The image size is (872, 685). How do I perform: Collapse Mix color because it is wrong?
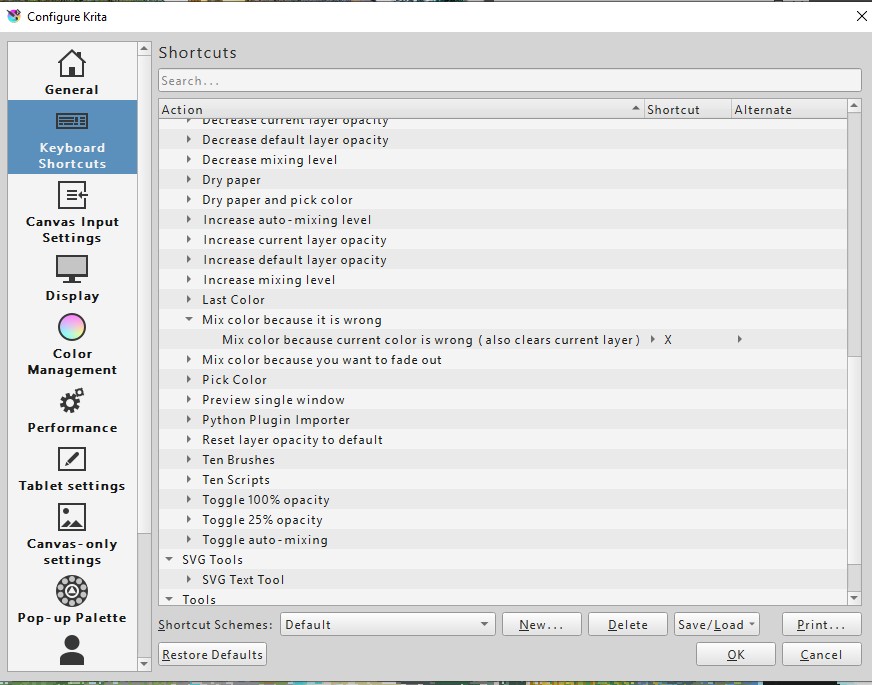coord(189,319)
